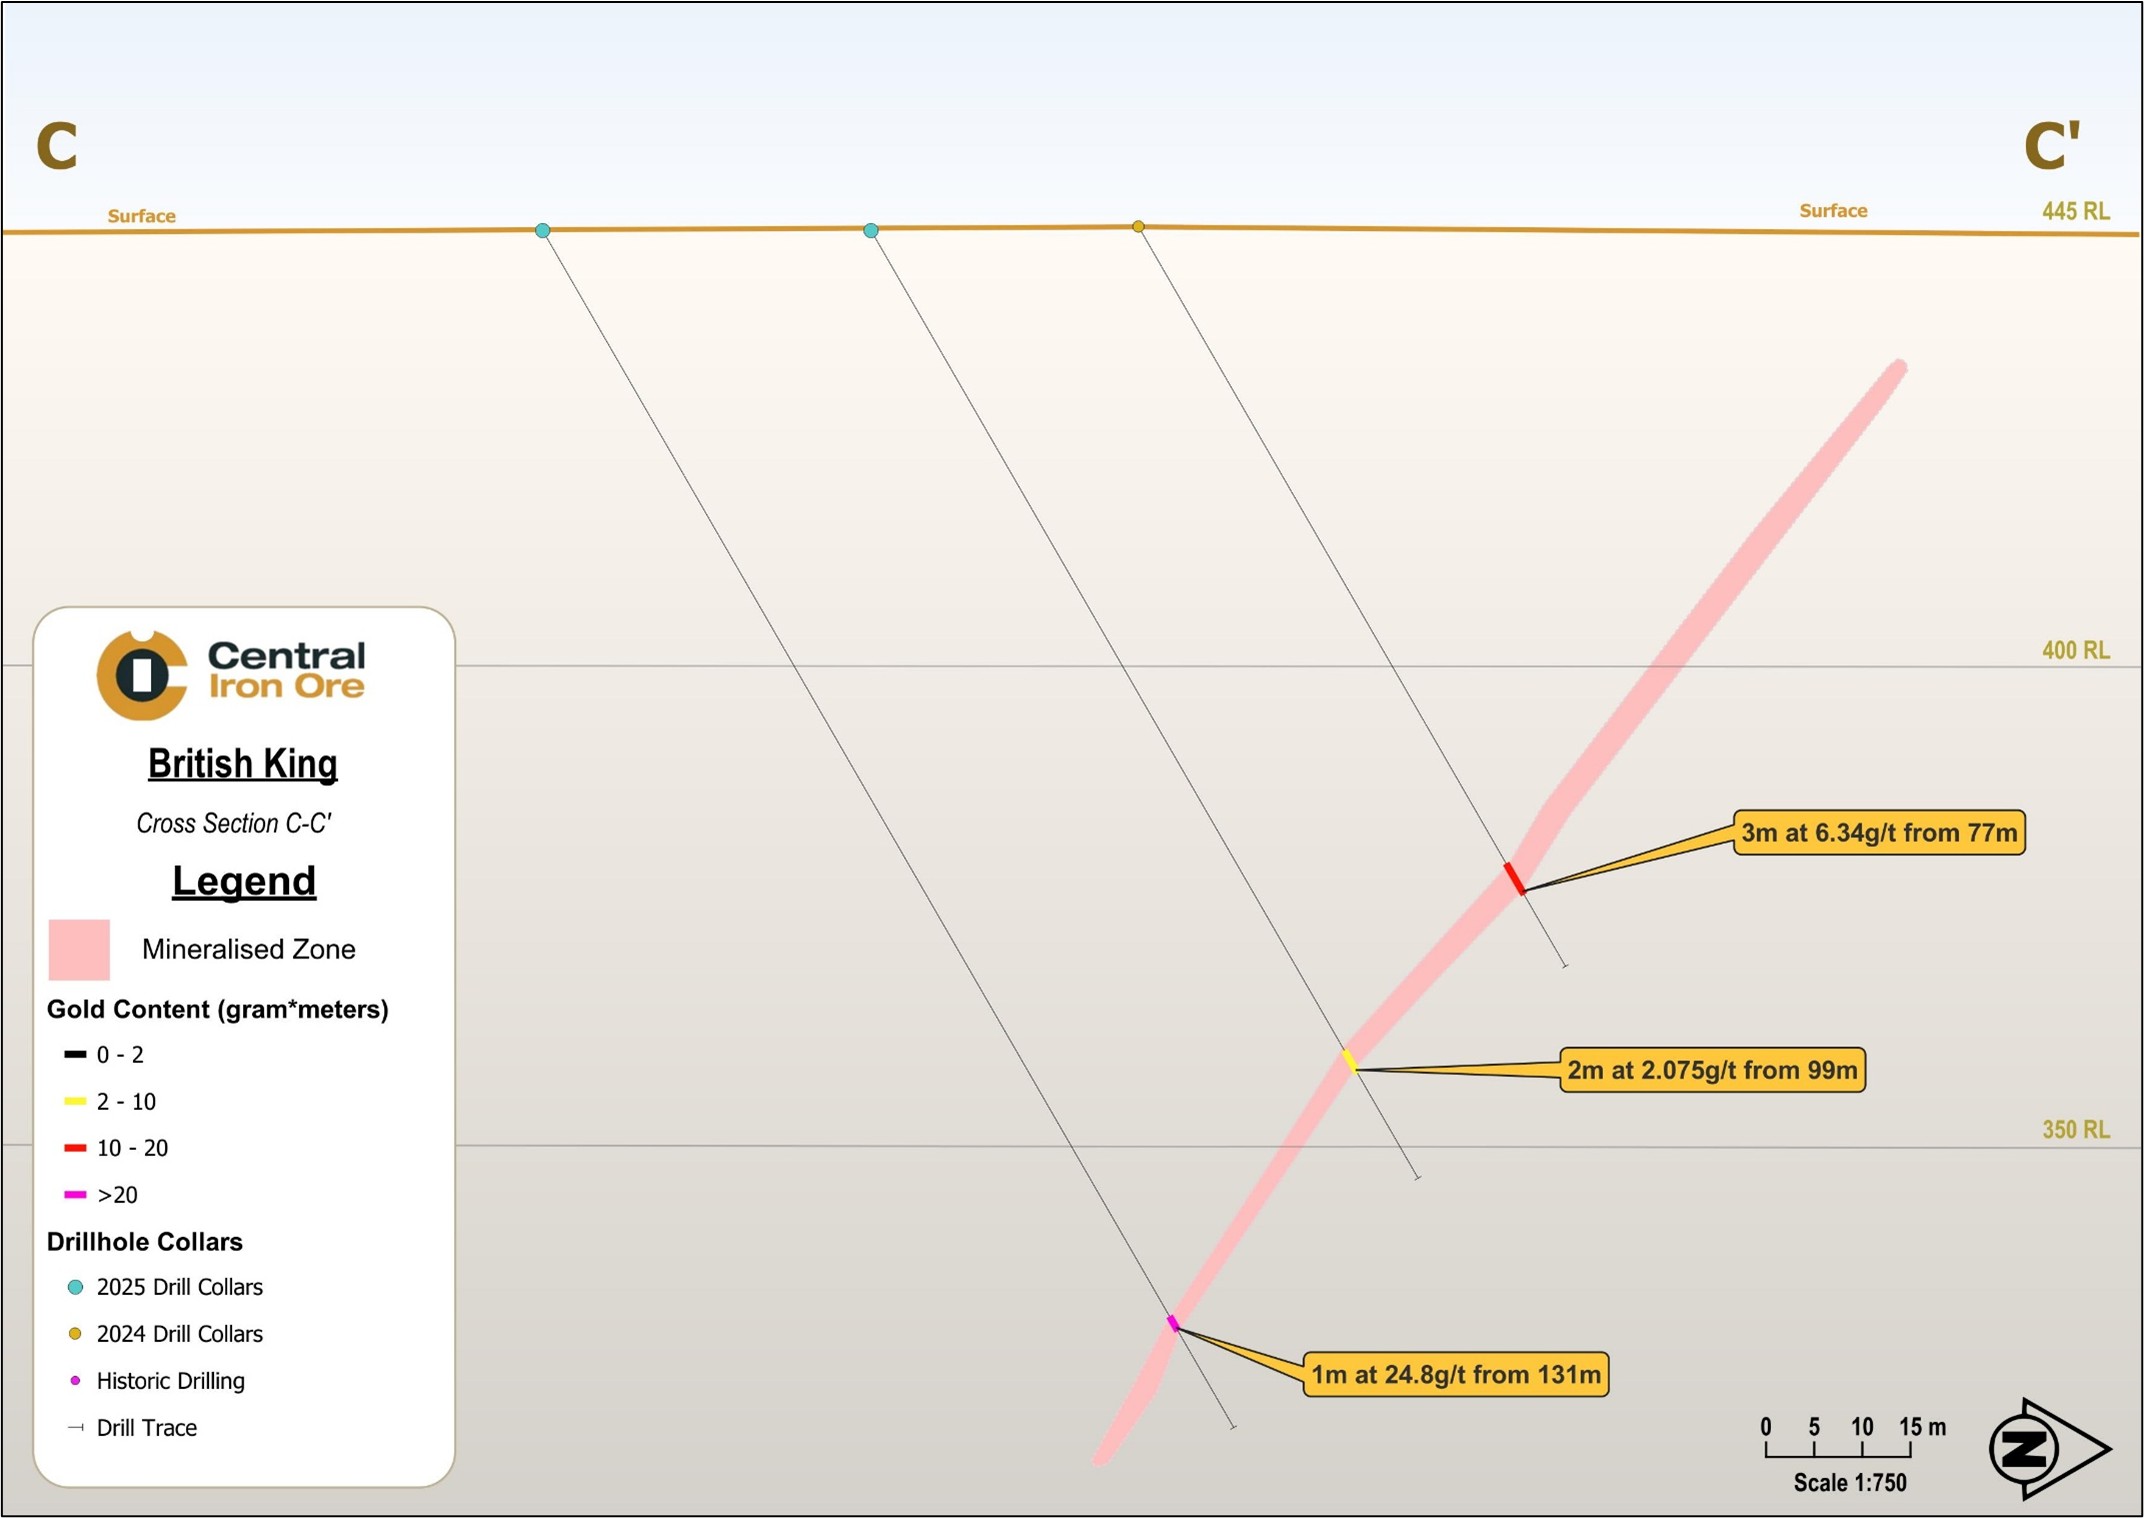
Task: Click the Legend heading
Action: click(x=244, y=881)
